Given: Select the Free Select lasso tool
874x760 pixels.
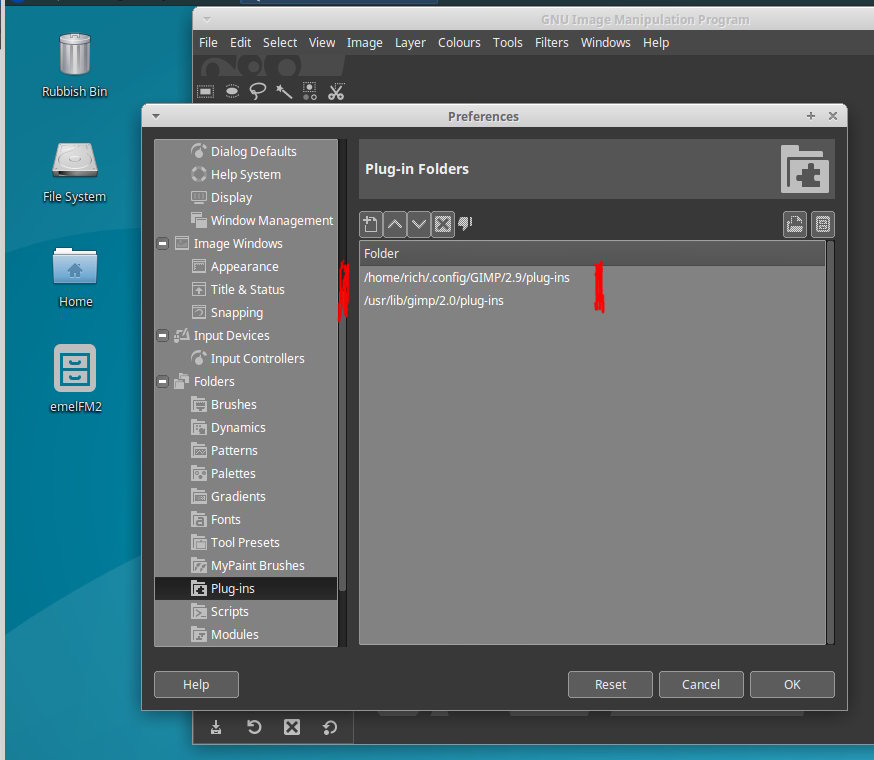Looking at the screenshot, I should 258,92.
